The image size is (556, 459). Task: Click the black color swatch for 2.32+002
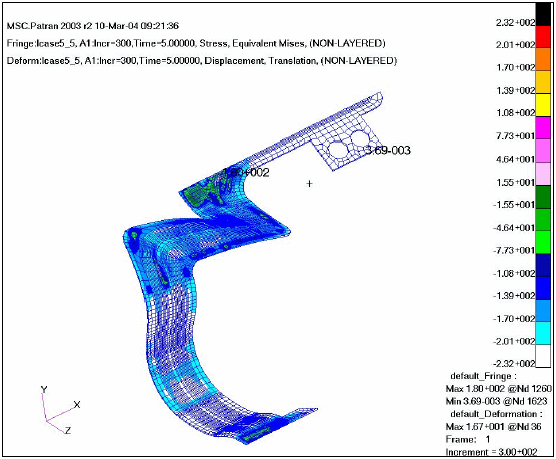point(543,14)
